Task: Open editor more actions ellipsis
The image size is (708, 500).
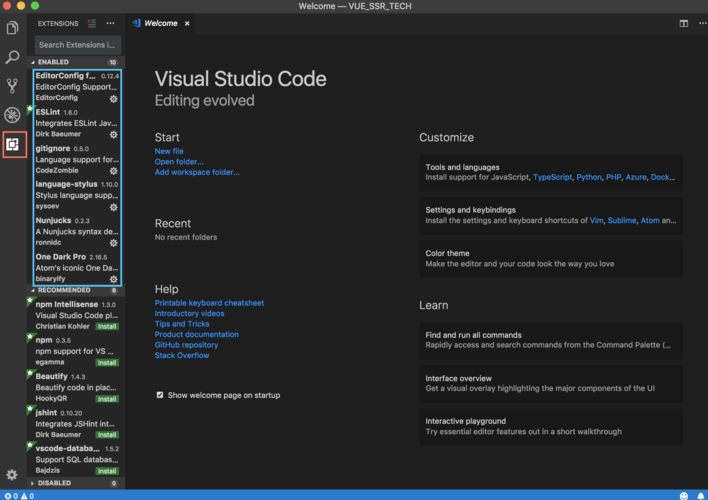Action: click(x=703, y=23)
